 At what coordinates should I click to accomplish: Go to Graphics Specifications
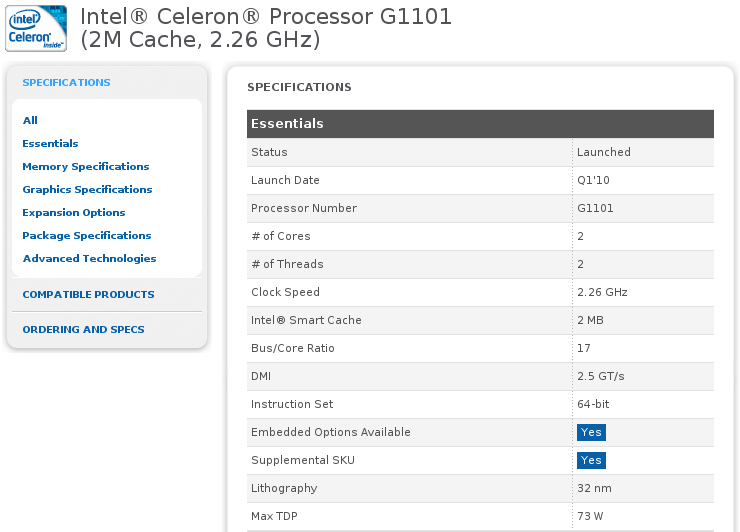click(x=87, y=190)
